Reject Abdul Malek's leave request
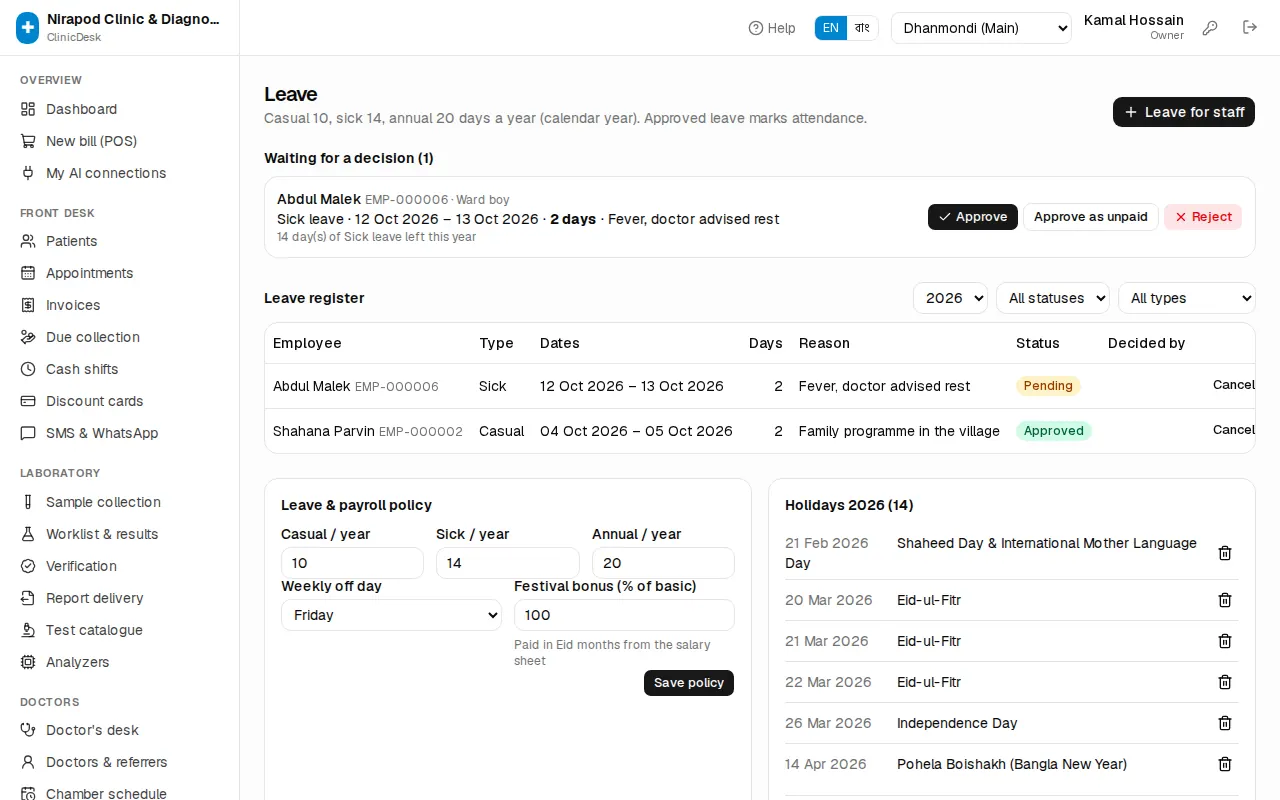Screen dimensions: 1280x800 tap(1203, 217)
